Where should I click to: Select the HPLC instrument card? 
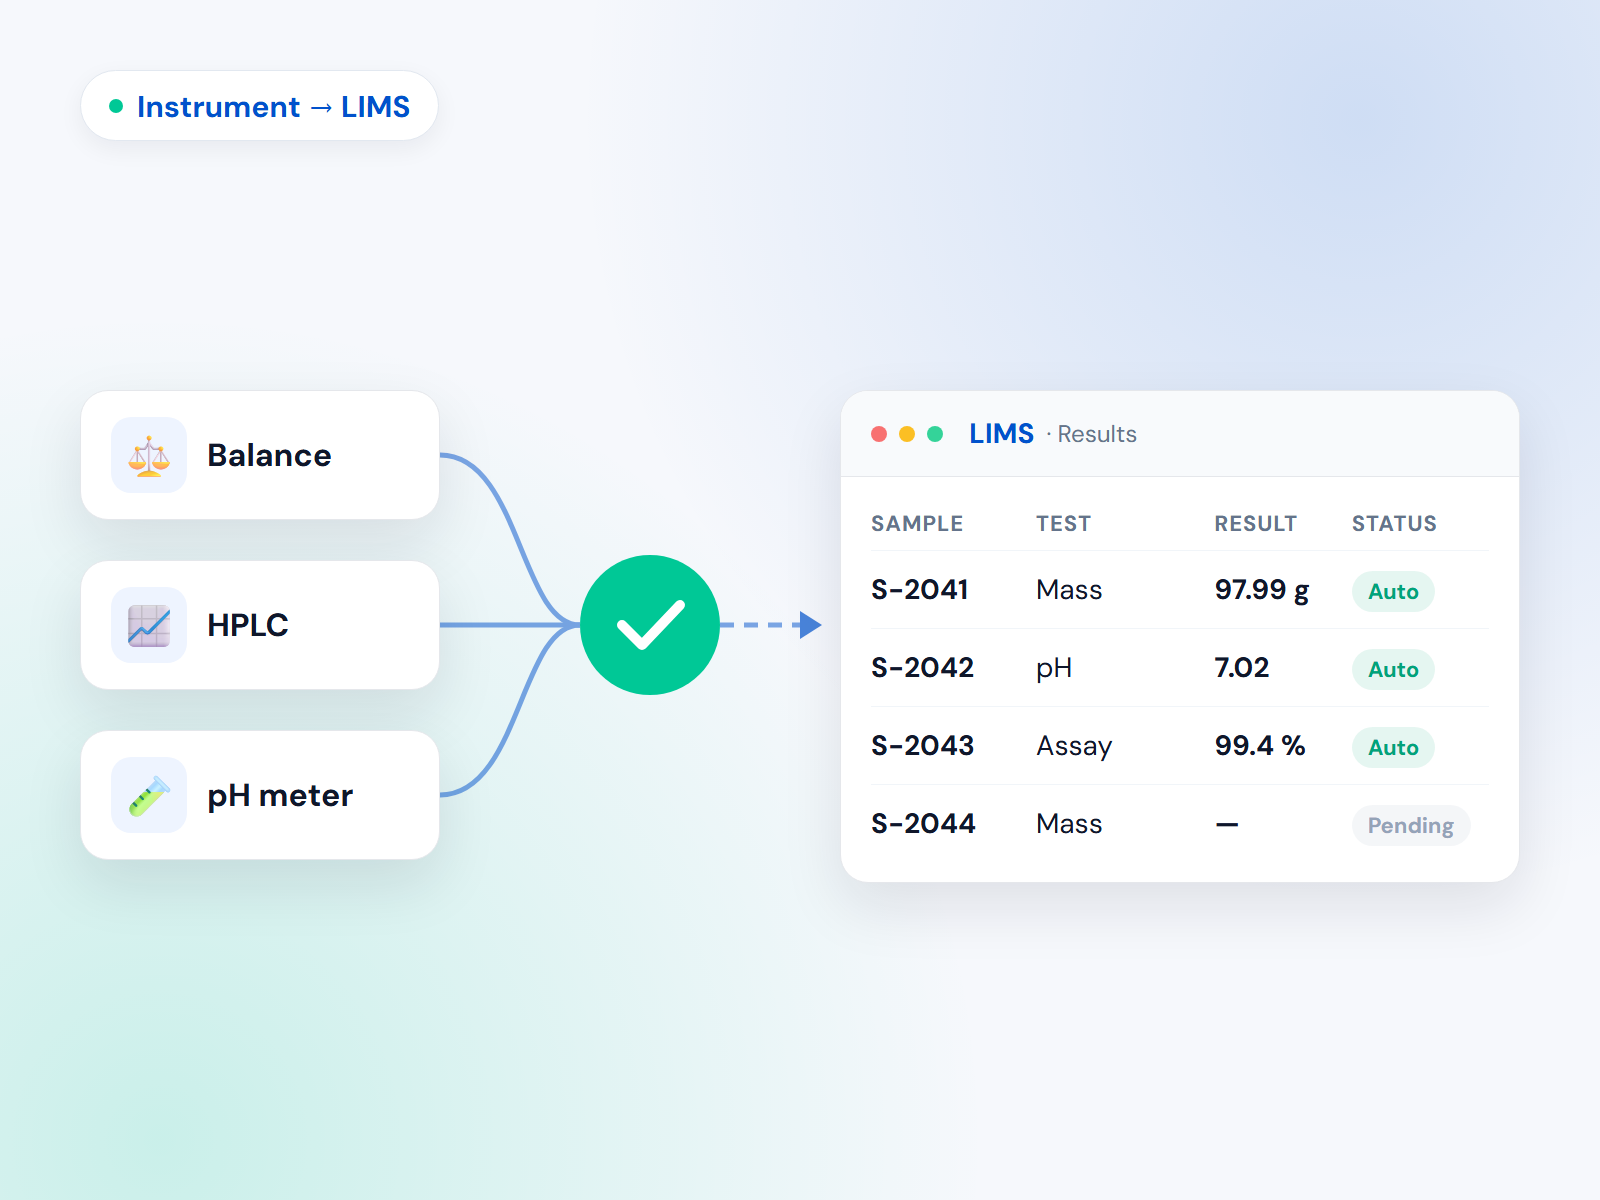point(260,625)
